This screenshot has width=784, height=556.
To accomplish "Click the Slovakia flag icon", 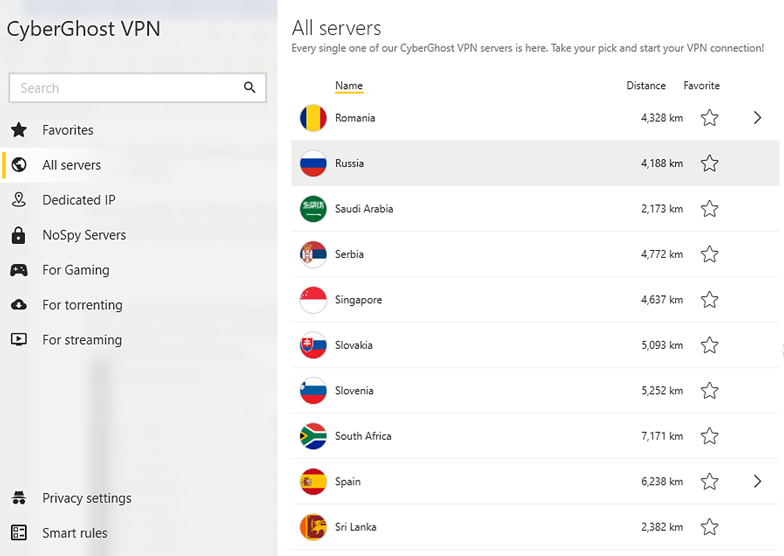I will pyautogui.click(x=313, y=345).
